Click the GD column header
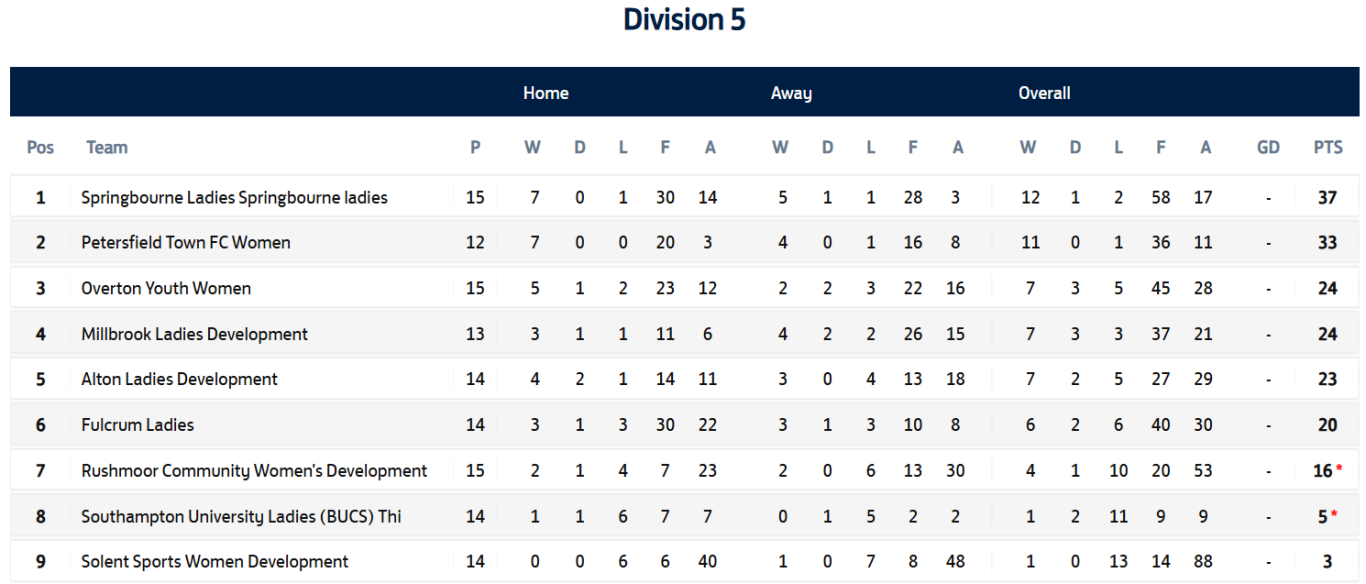 (1268, 147)
